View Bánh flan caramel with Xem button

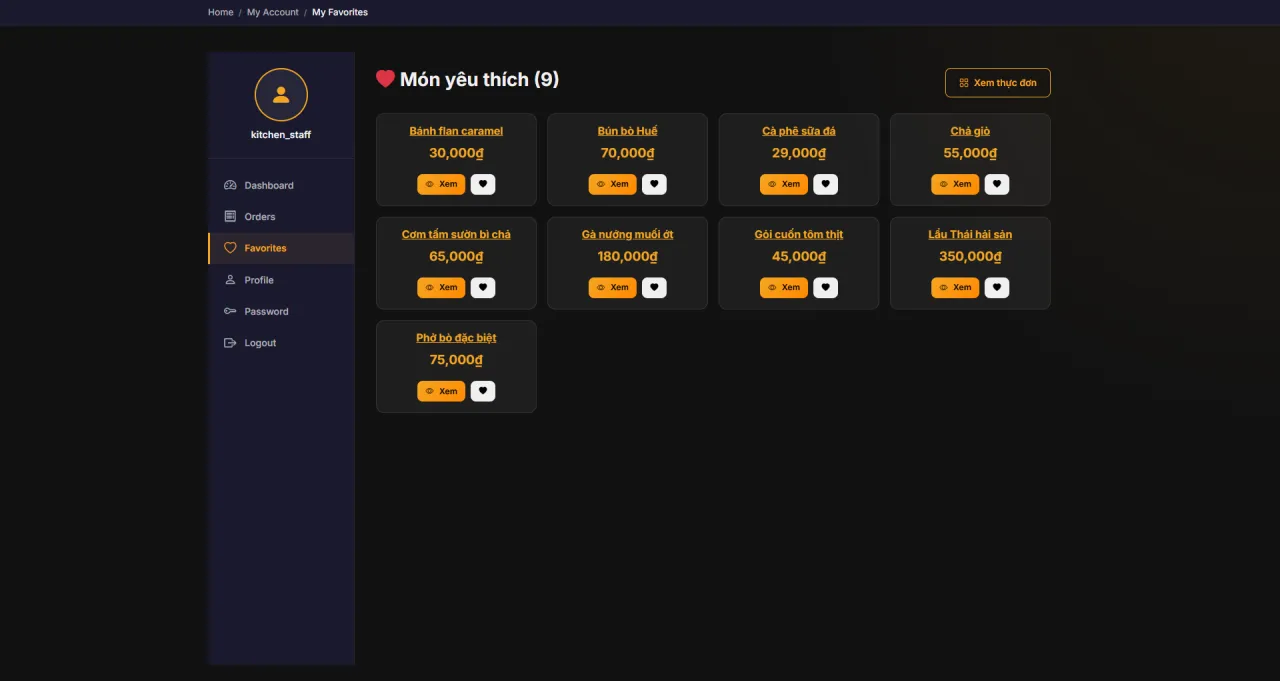441,184
